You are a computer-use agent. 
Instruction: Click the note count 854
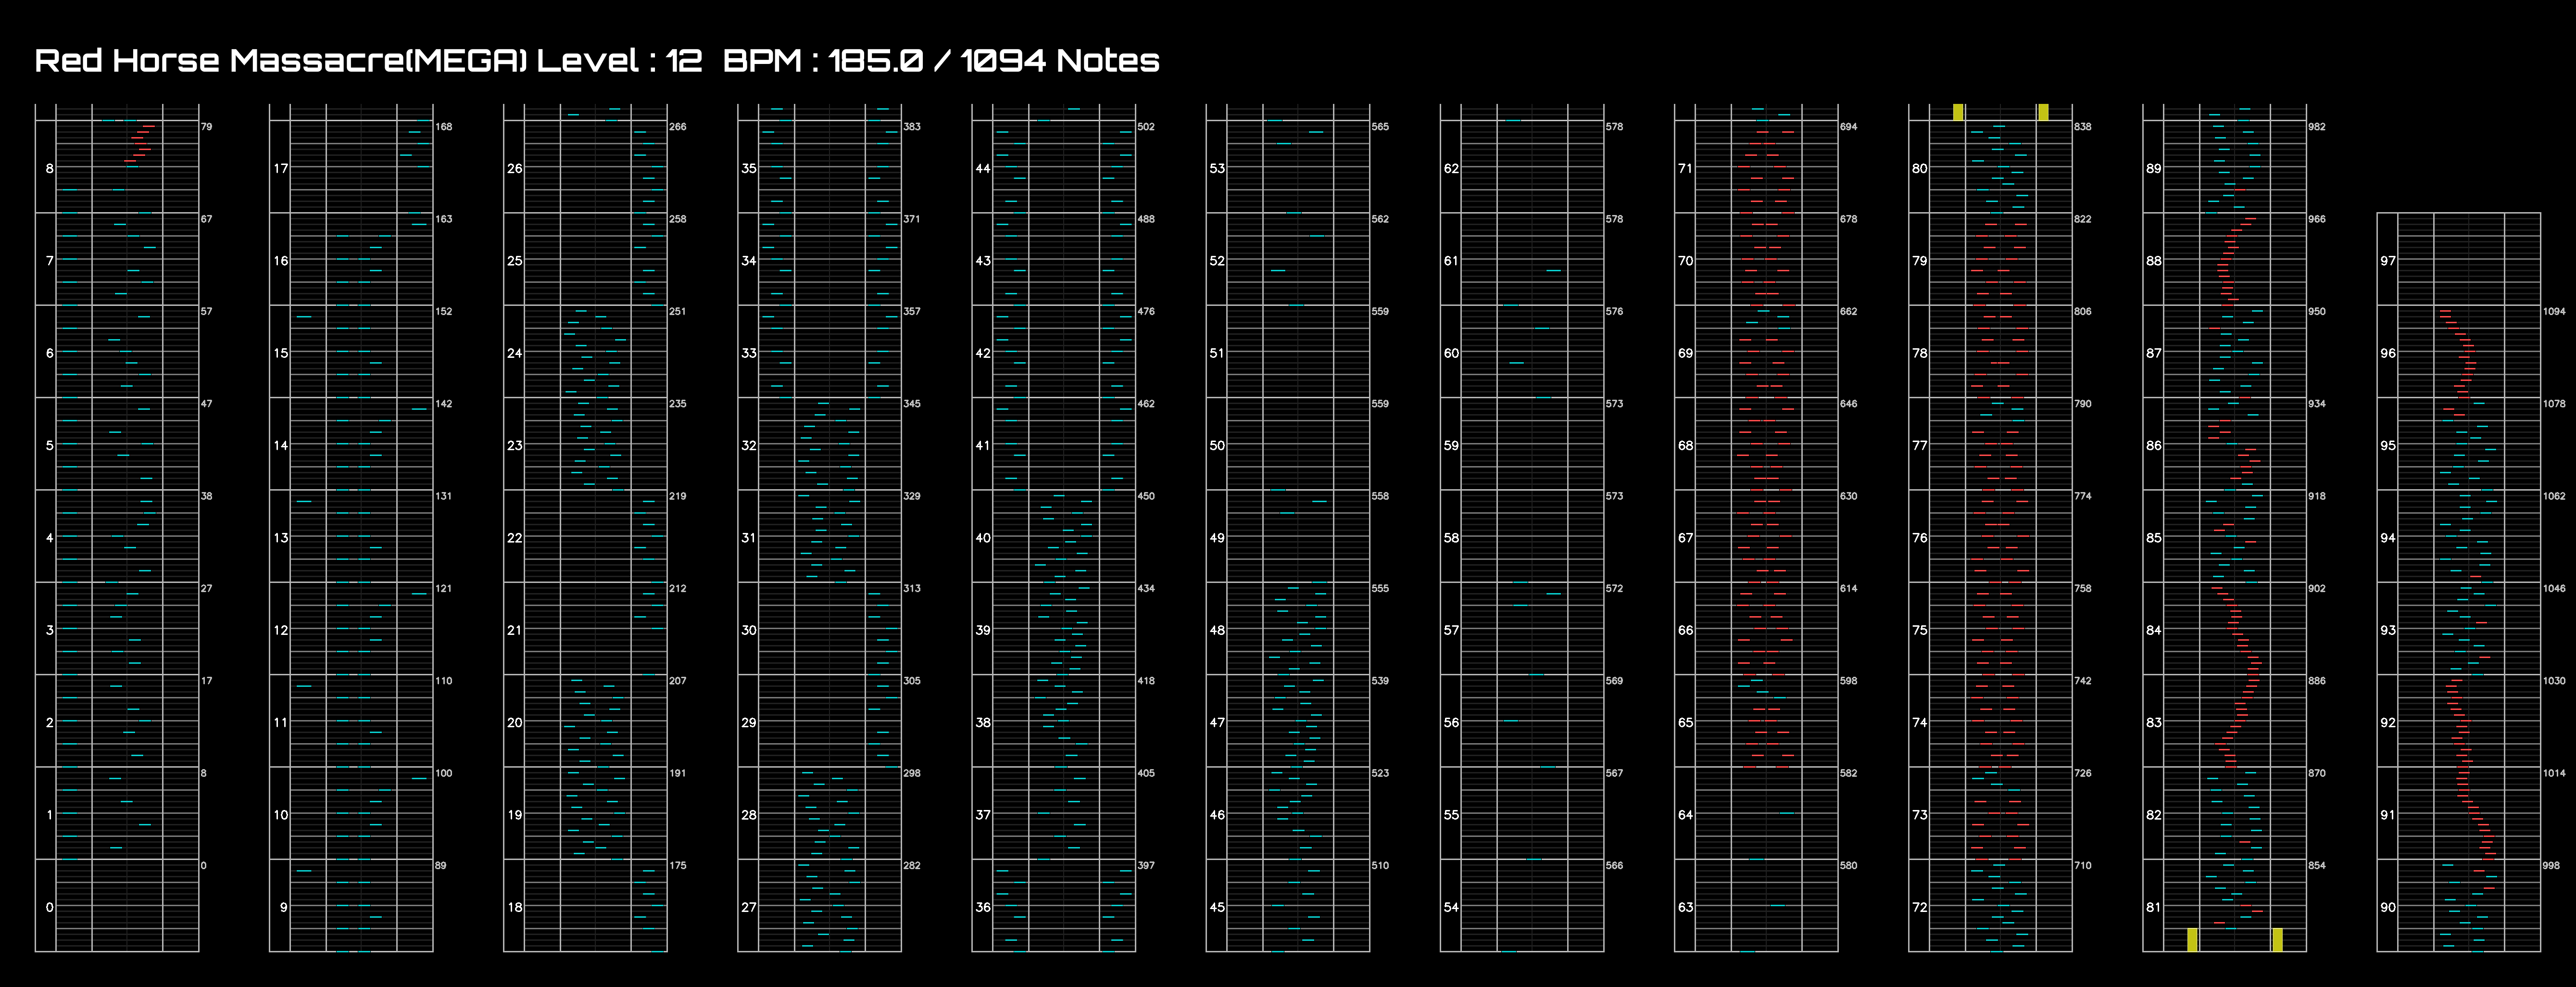tap(2316, 865)
